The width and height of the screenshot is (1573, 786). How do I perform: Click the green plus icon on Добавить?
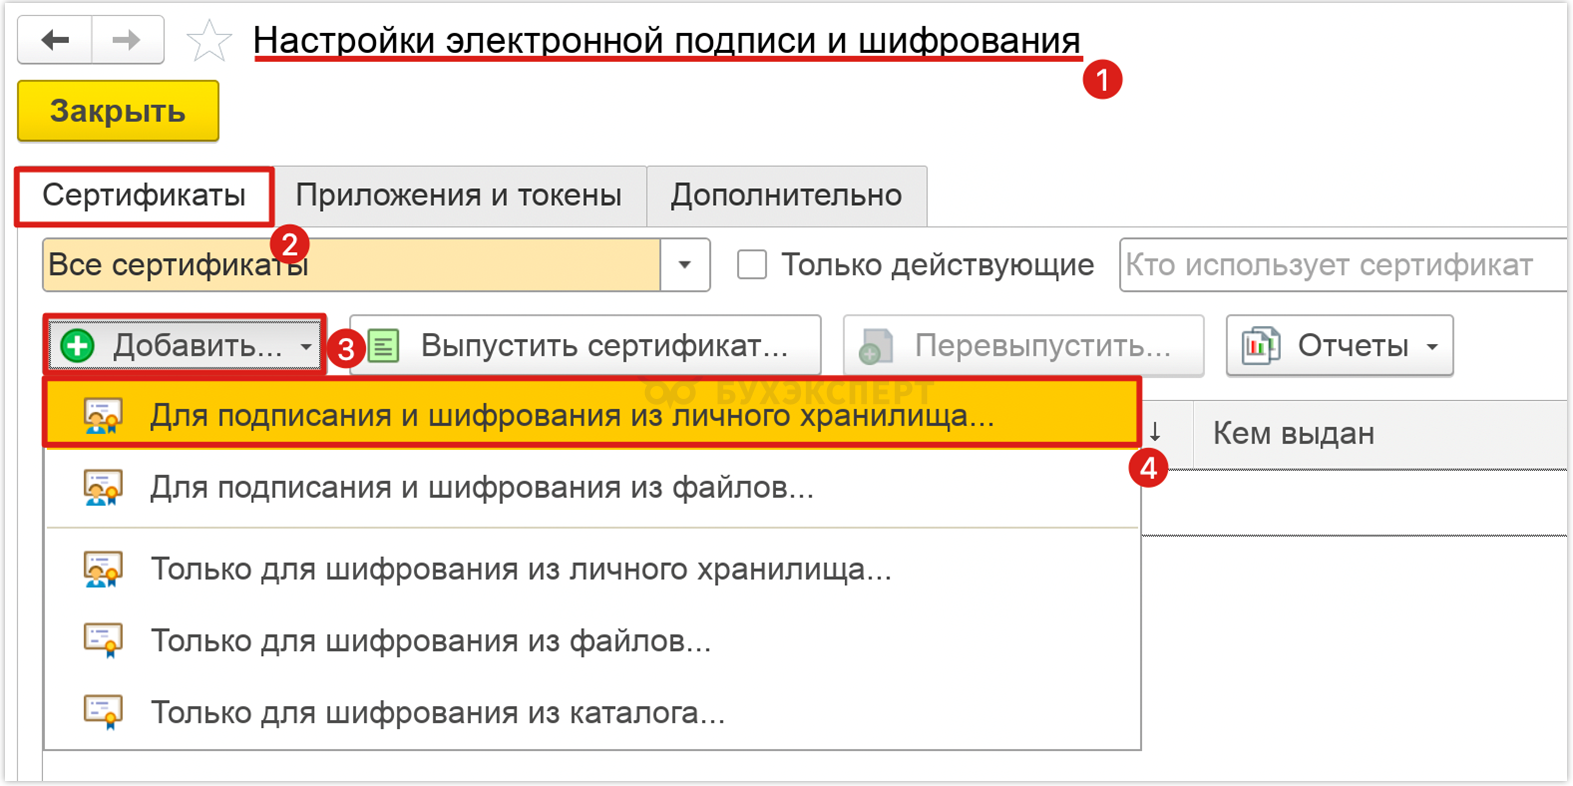coord(78,346)
